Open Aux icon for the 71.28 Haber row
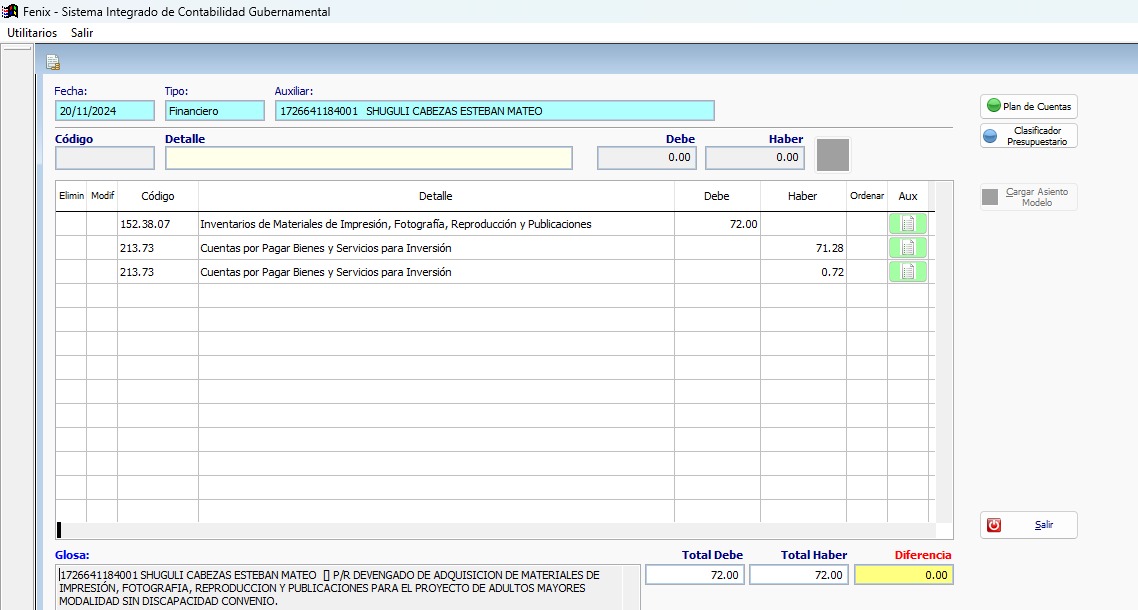Image resolution: width=1138 pixels, height=610 pixels. click(x=907, y=248)
